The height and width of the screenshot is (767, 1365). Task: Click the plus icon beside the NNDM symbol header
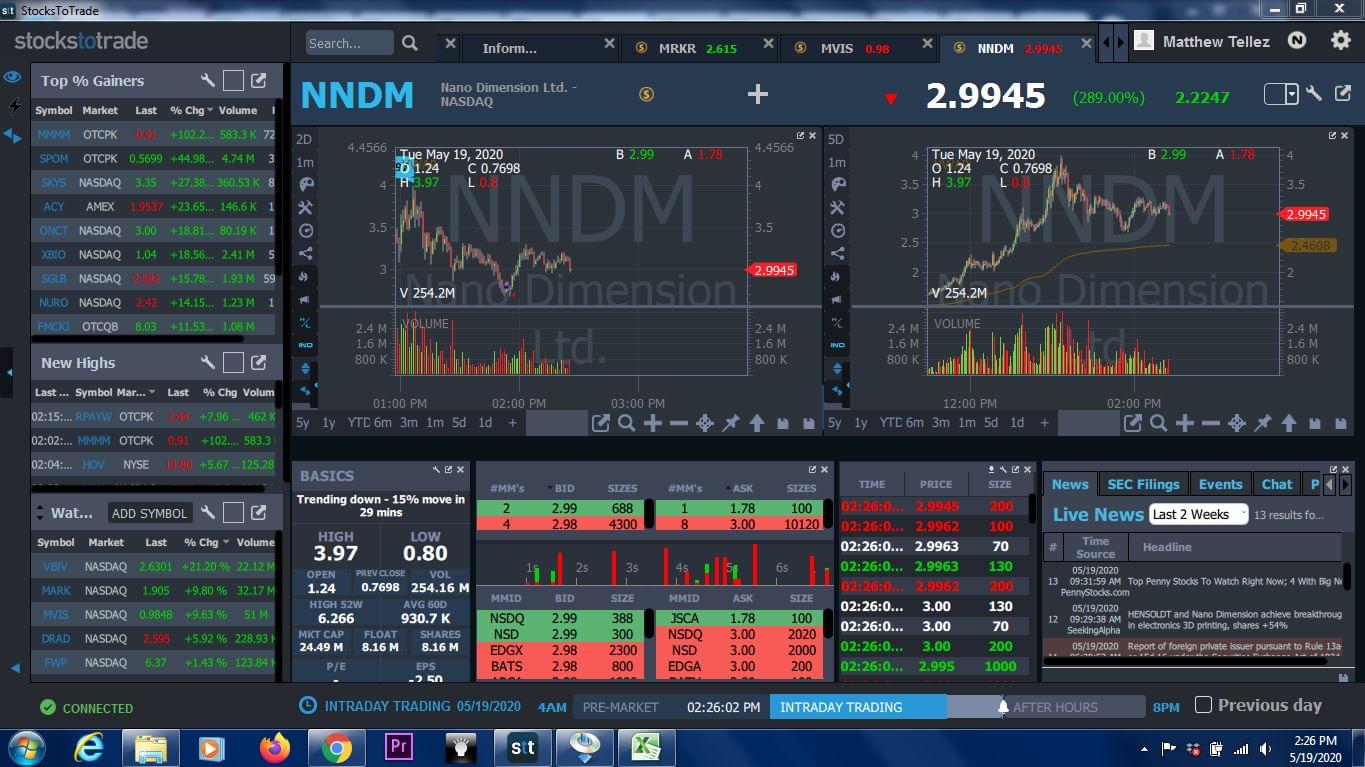758,94
